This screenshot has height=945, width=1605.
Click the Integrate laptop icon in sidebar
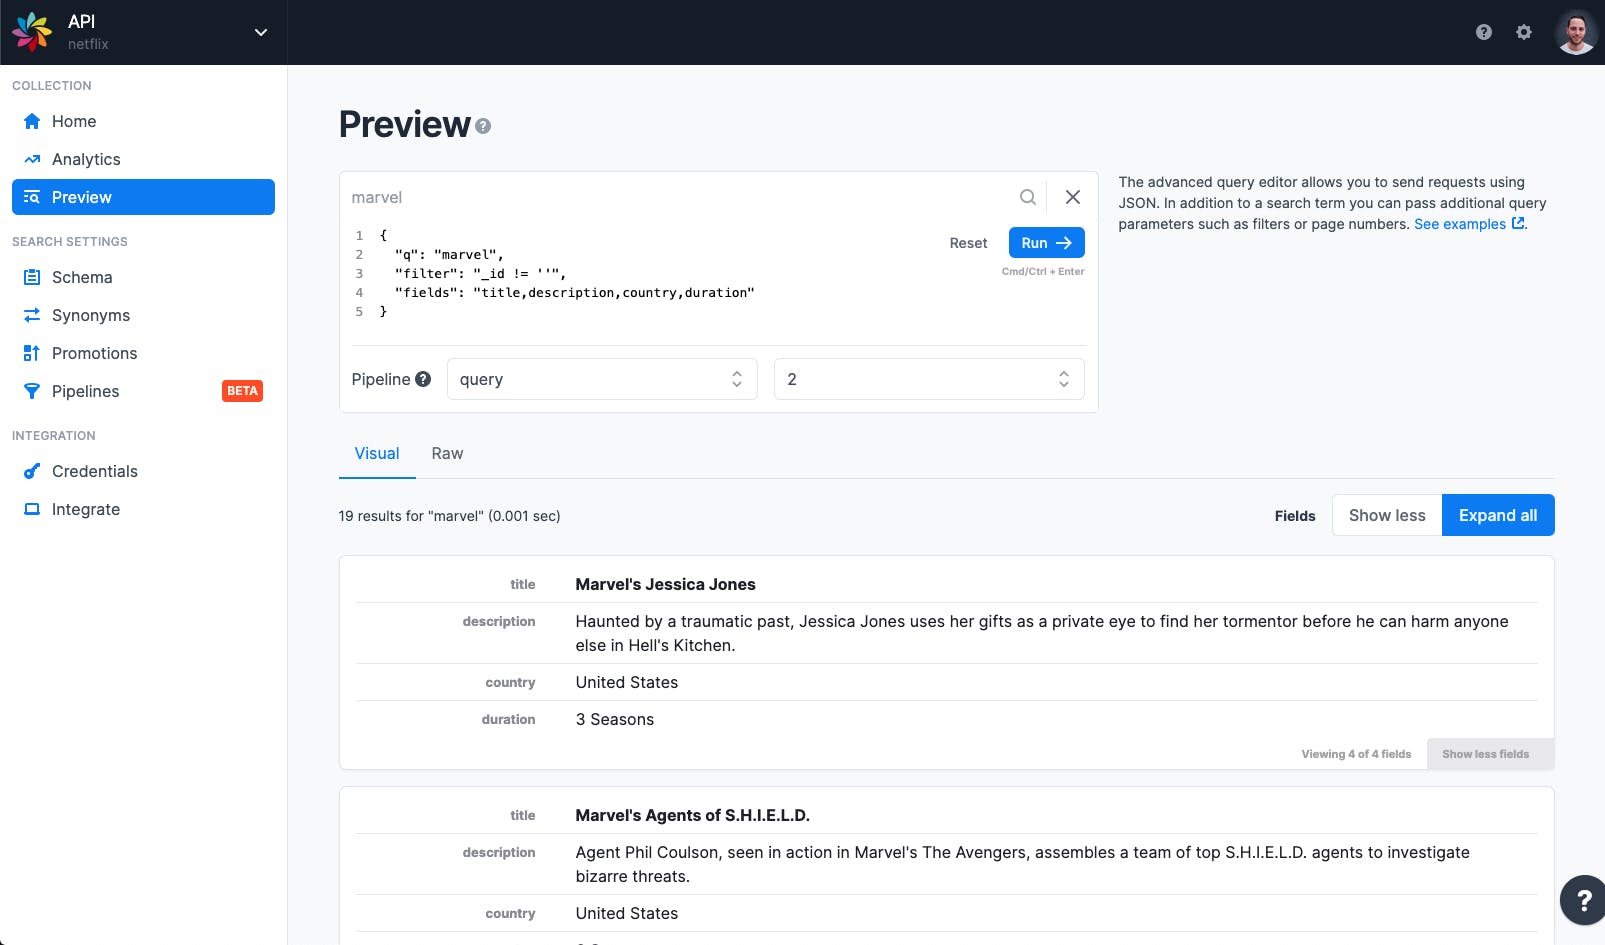[x=32, y=509]
